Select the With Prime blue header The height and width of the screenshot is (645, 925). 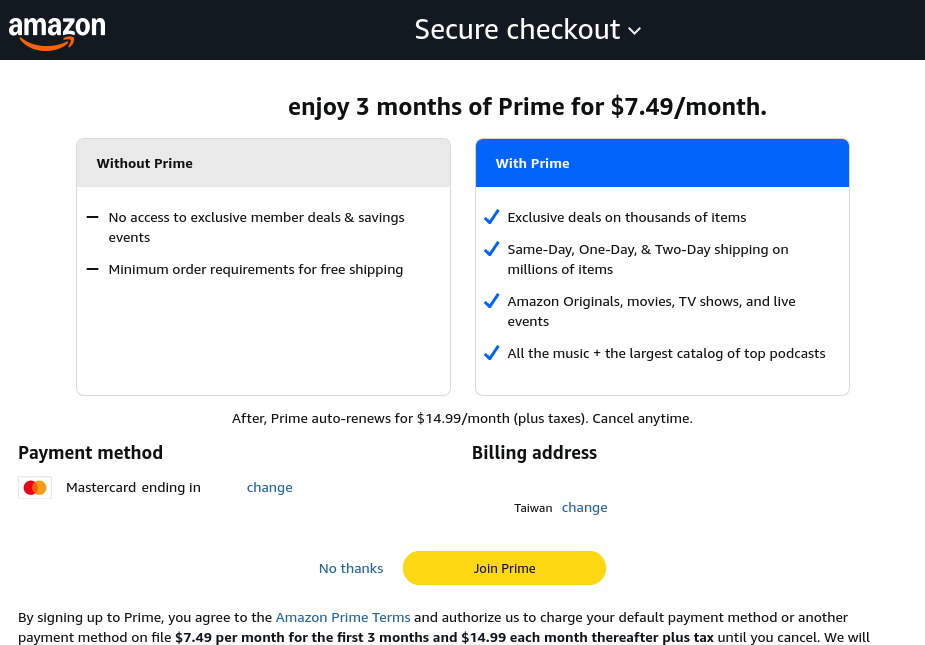(x=662, y=163)
